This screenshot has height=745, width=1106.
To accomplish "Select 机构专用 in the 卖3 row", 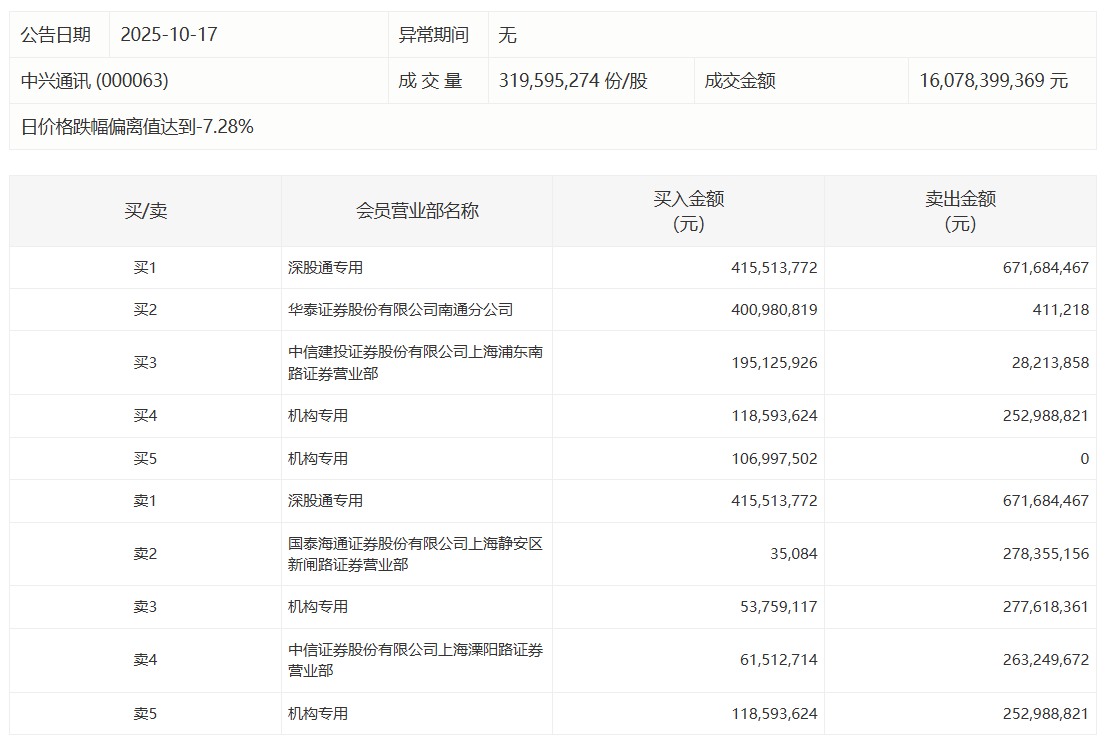I will [x=318, y=607].
